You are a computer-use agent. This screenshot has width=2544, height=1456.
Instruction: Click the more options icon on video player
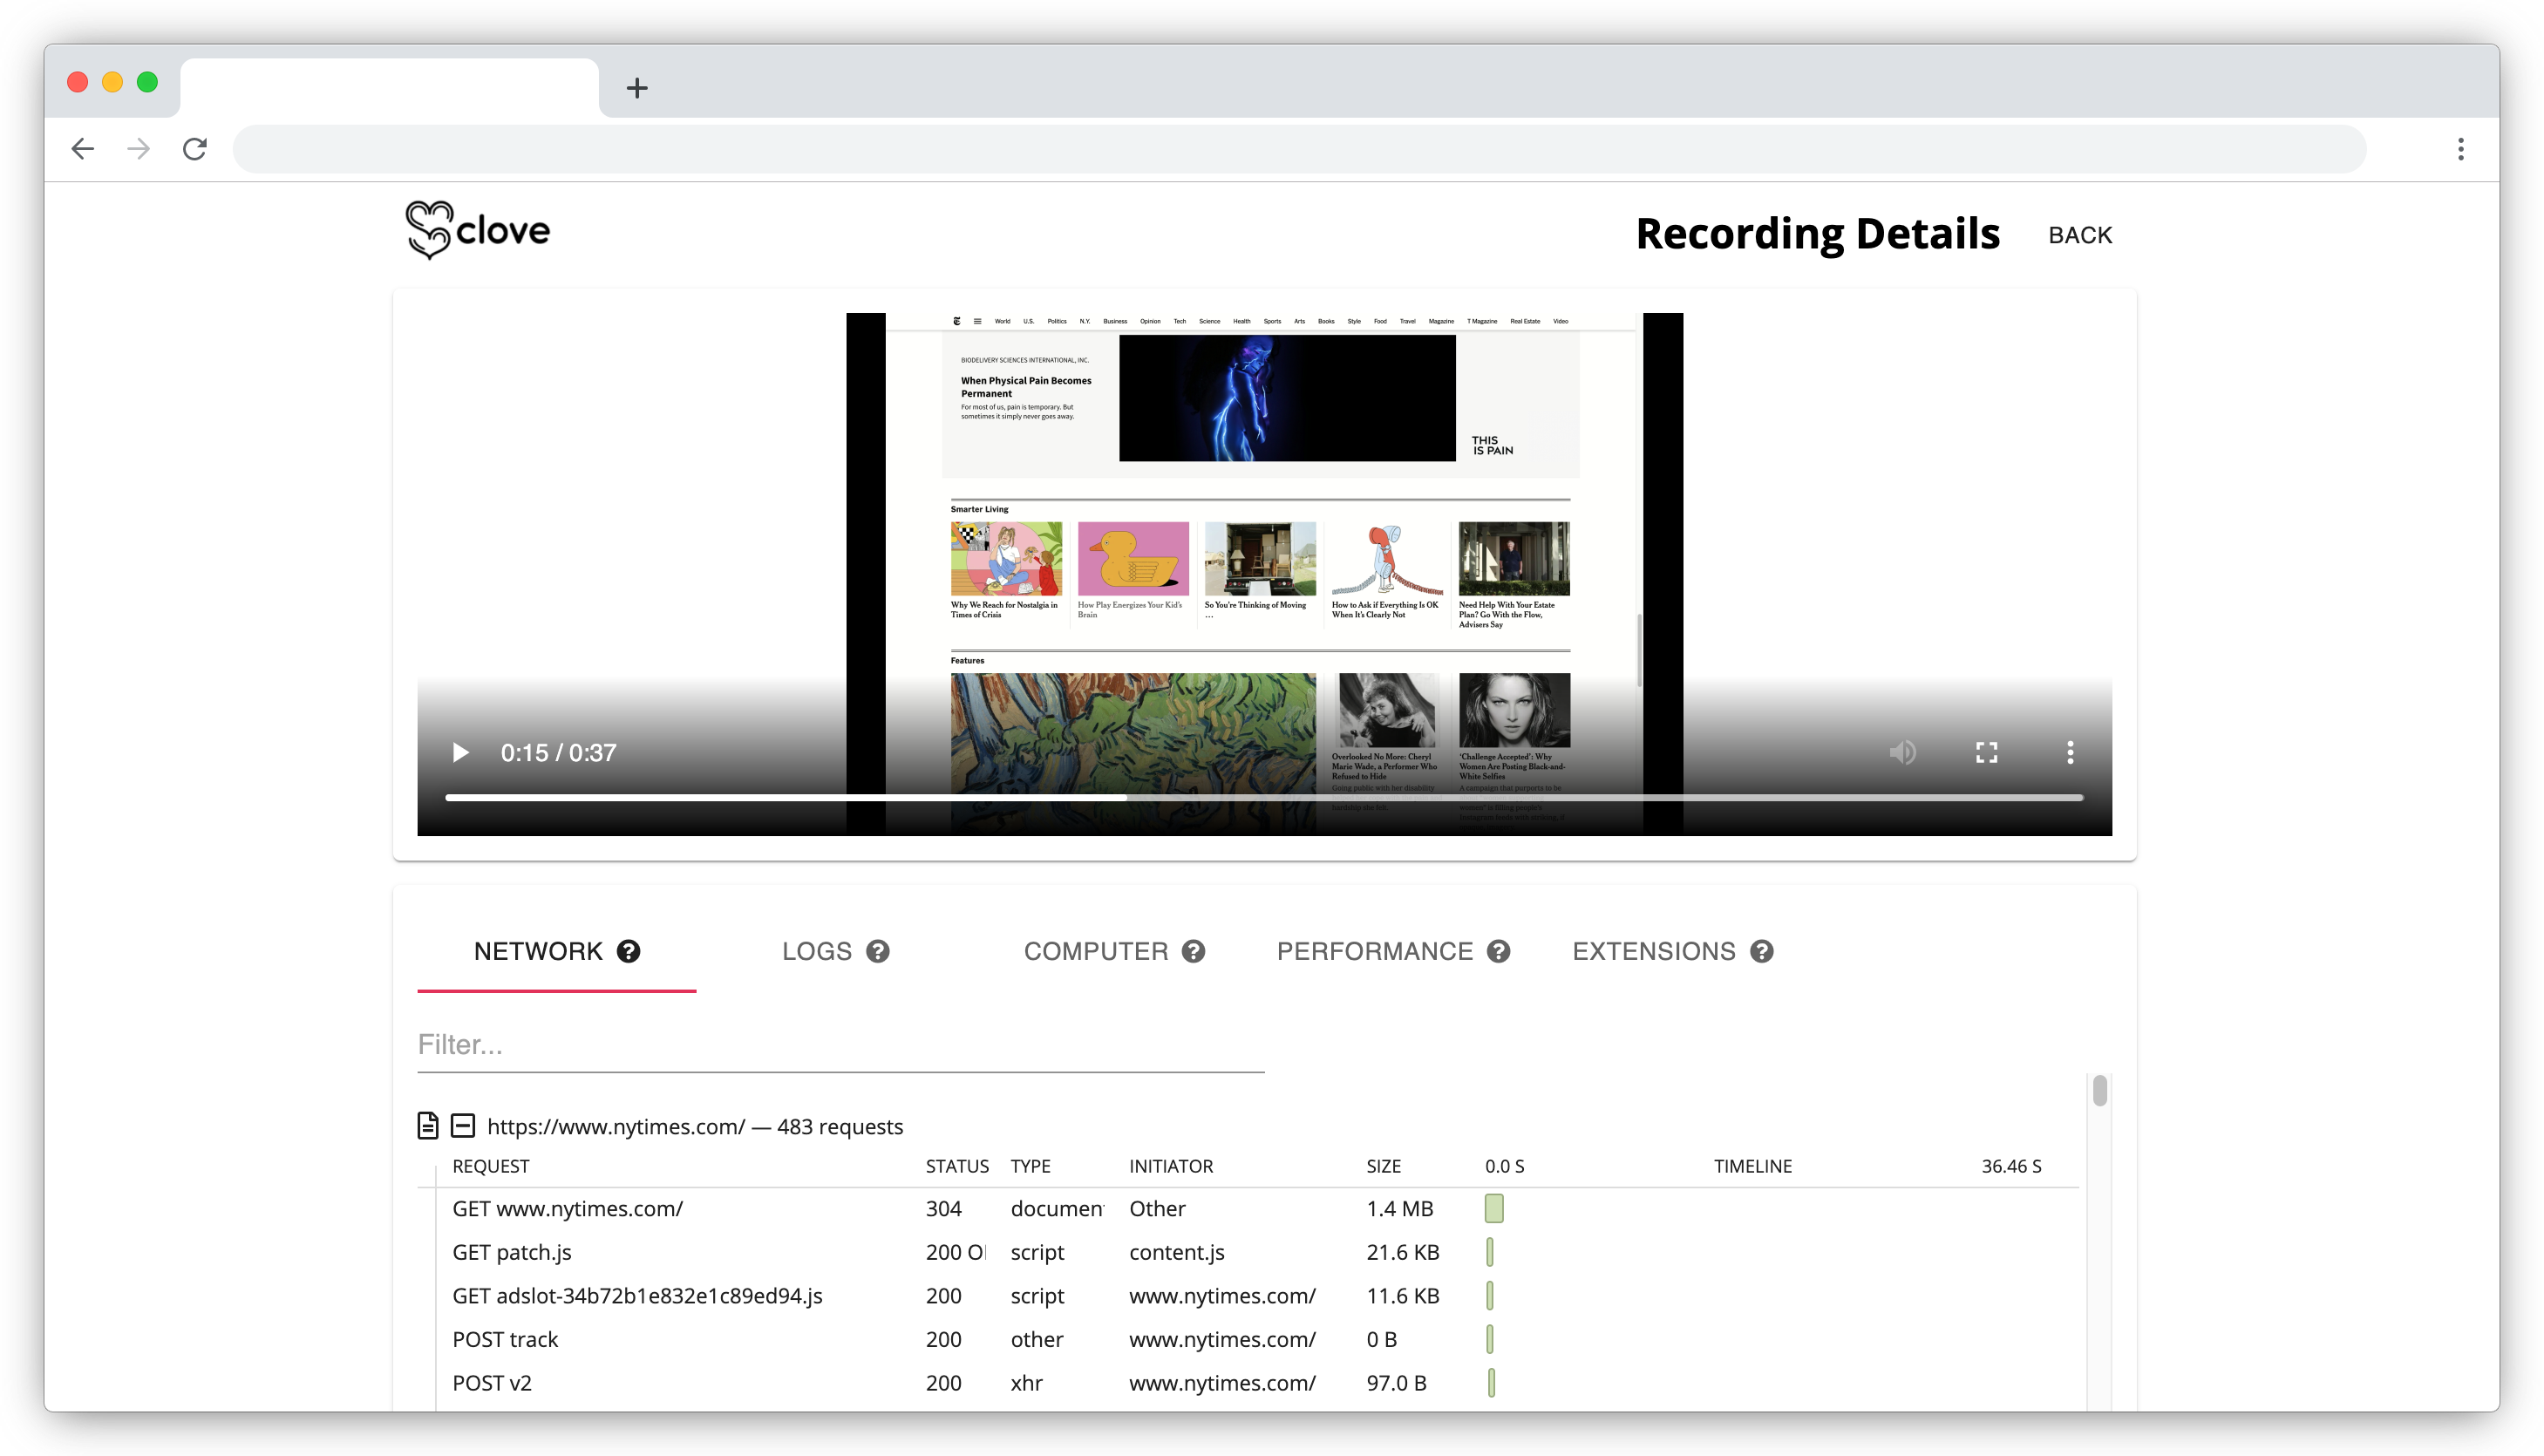point(2069,752)
